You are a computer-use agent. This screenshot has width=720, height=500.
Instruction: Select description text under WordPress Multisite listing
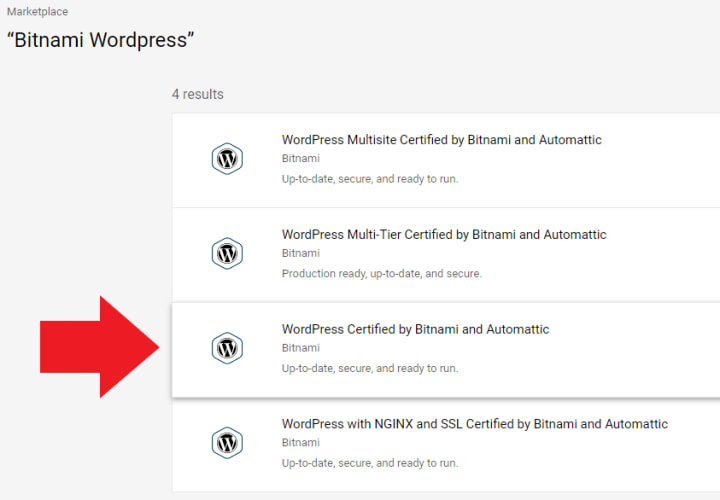(370, 179)
